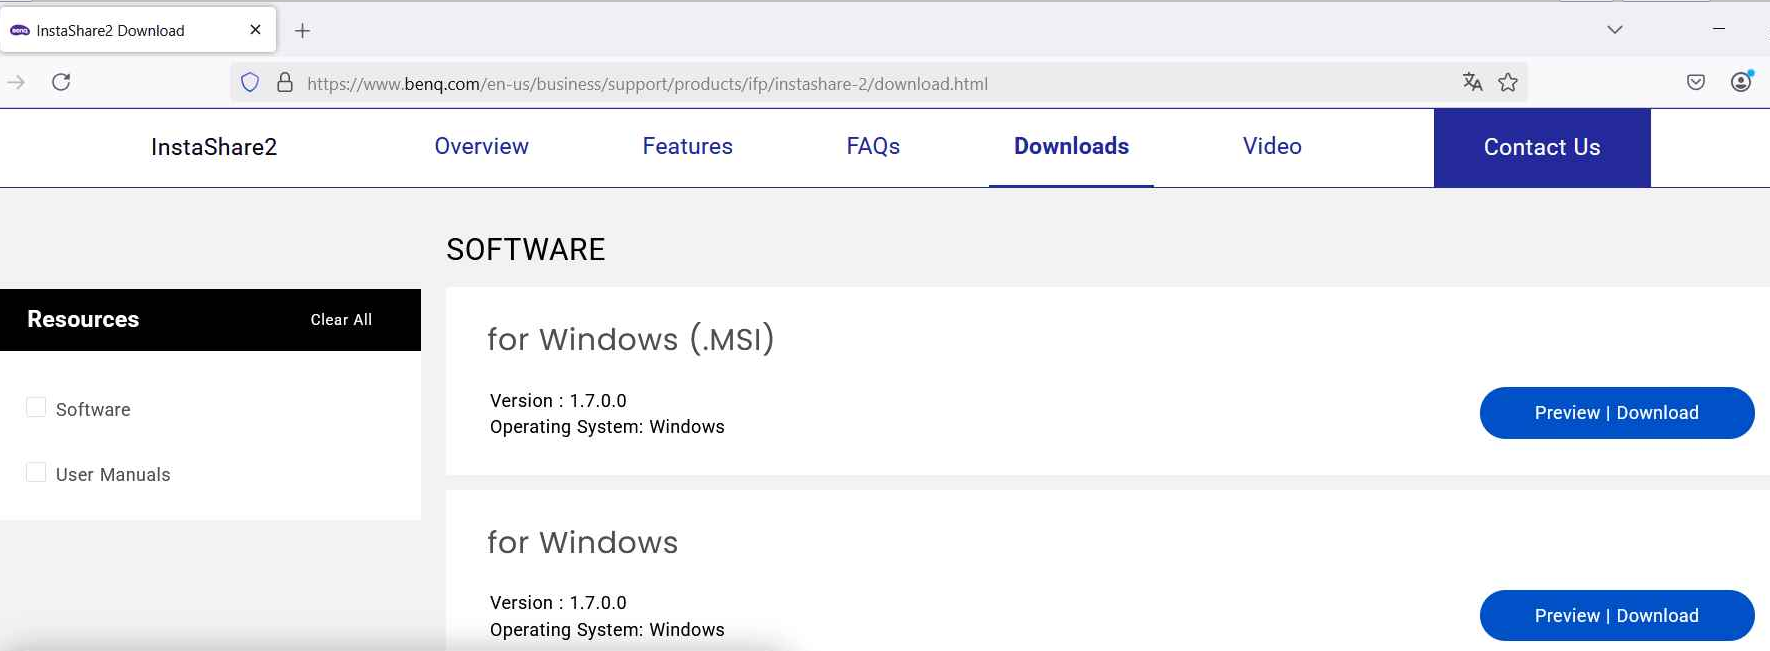Open the Overview section tab
Screen dimensions: 1770x651
(x=481, y=146)
